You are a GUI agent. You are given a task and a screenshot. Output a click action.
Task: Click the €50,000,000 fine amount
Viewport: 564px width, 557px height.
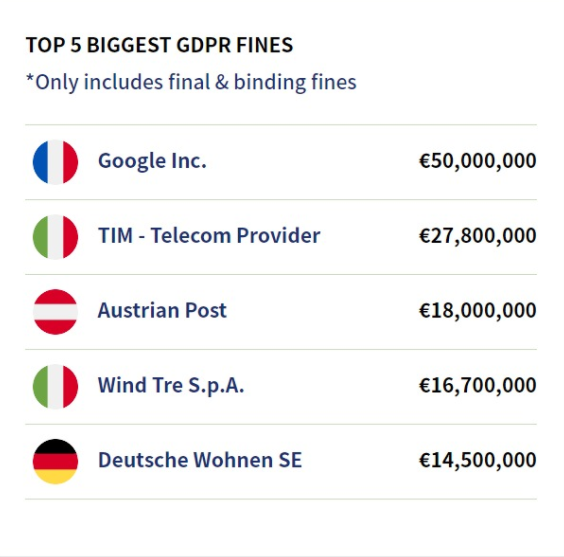[478, 161]
